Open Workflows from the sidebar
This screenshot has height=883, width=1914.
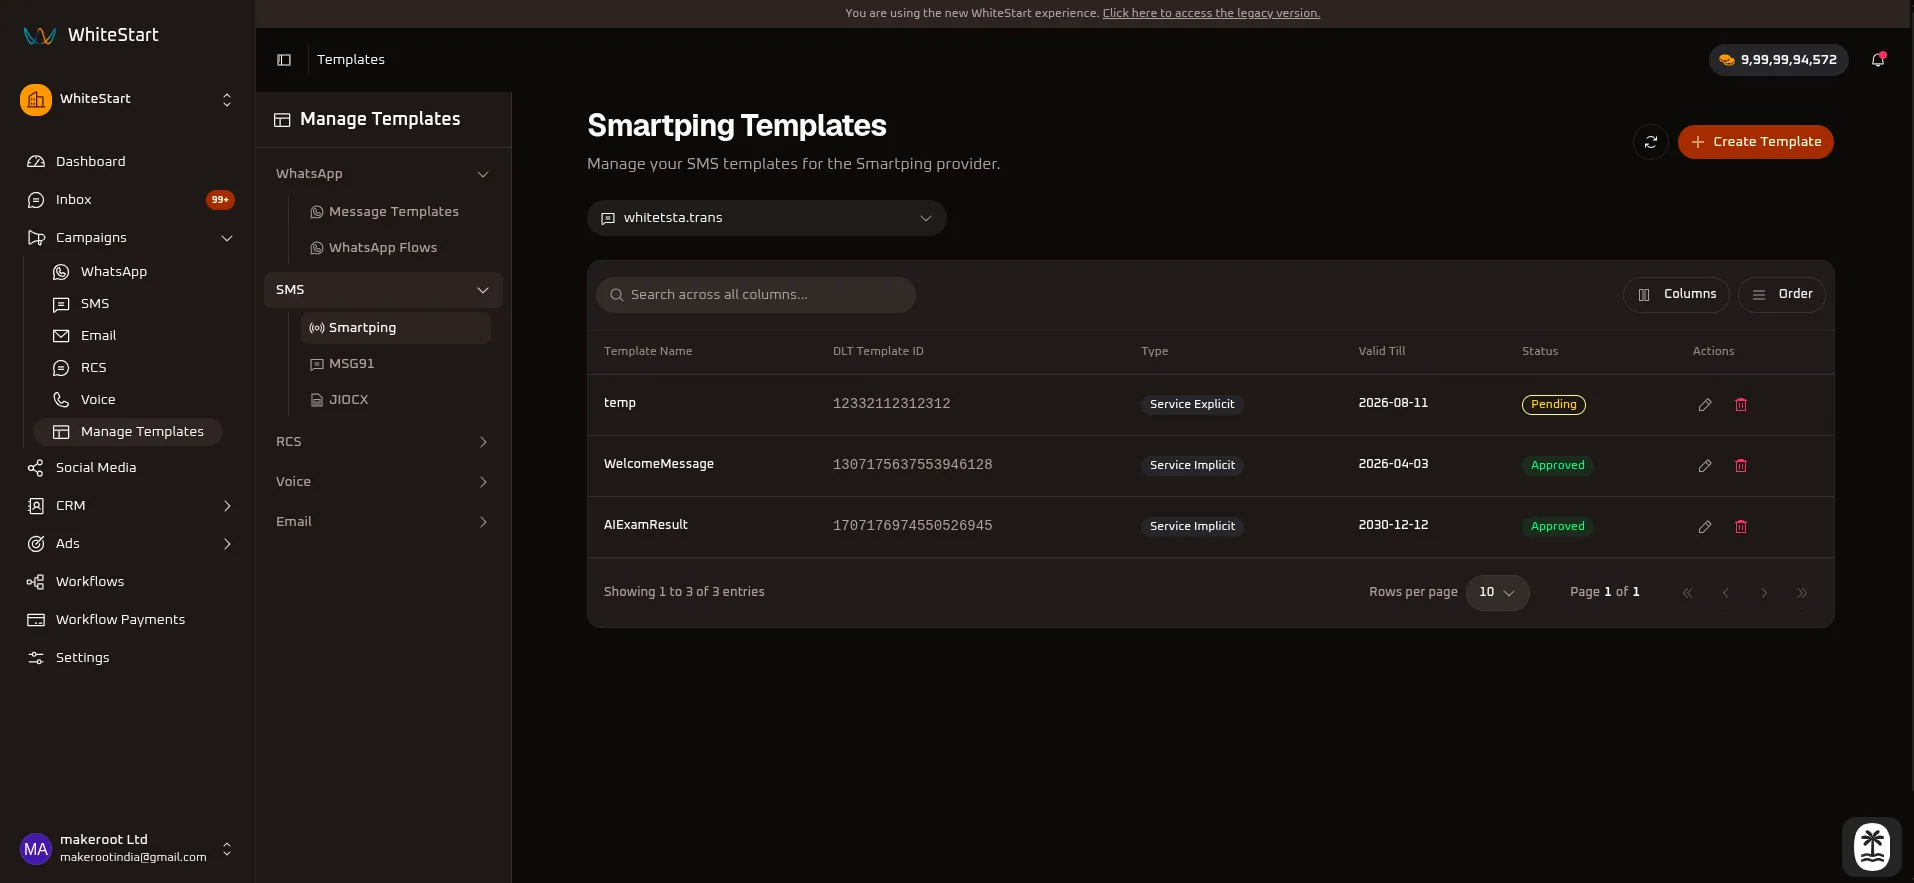(127, 581)
